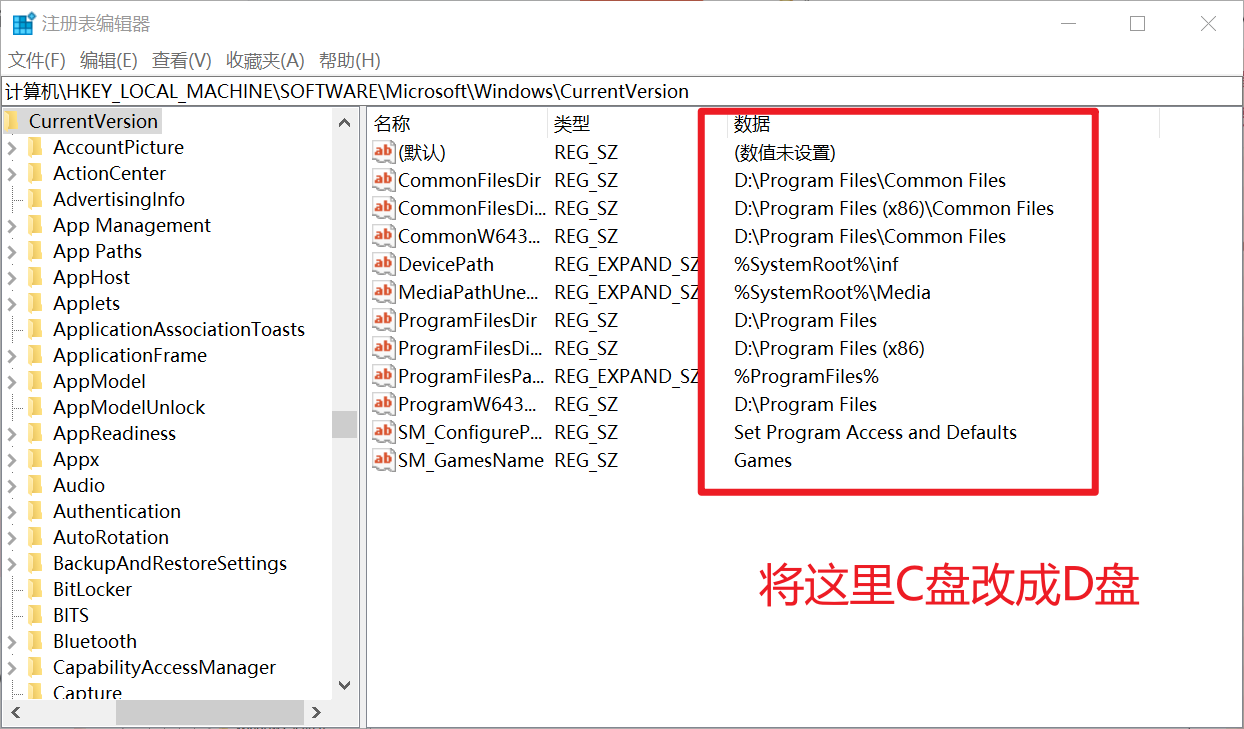Click the ActionCenter folder icon
This screenshot has width=1244, height=729.
point(36,173)
